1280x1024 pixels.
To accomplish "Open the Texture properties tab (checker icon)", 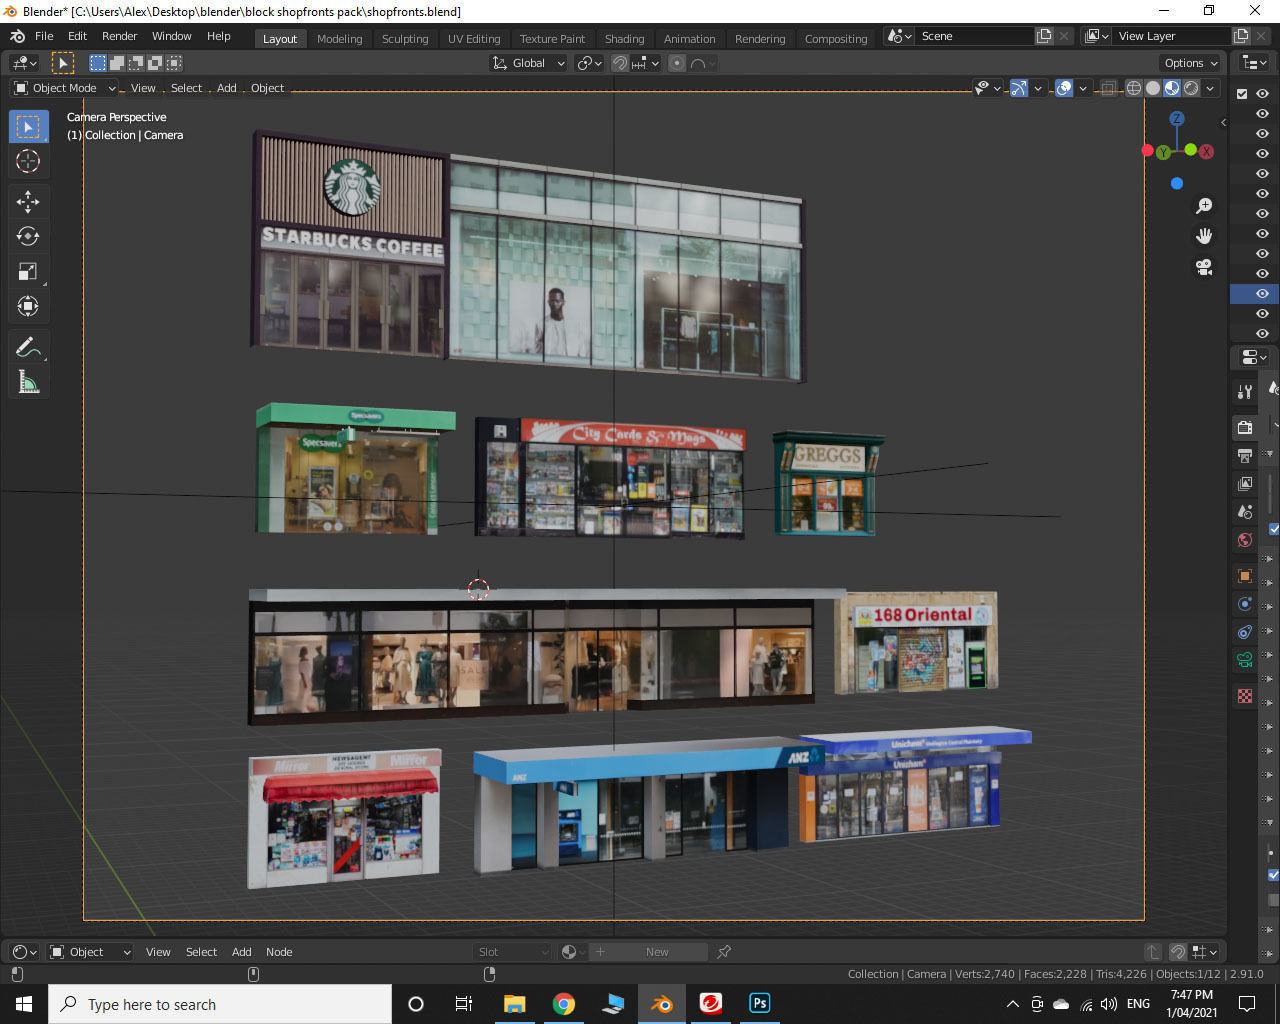I will (x=1245, y=696).
